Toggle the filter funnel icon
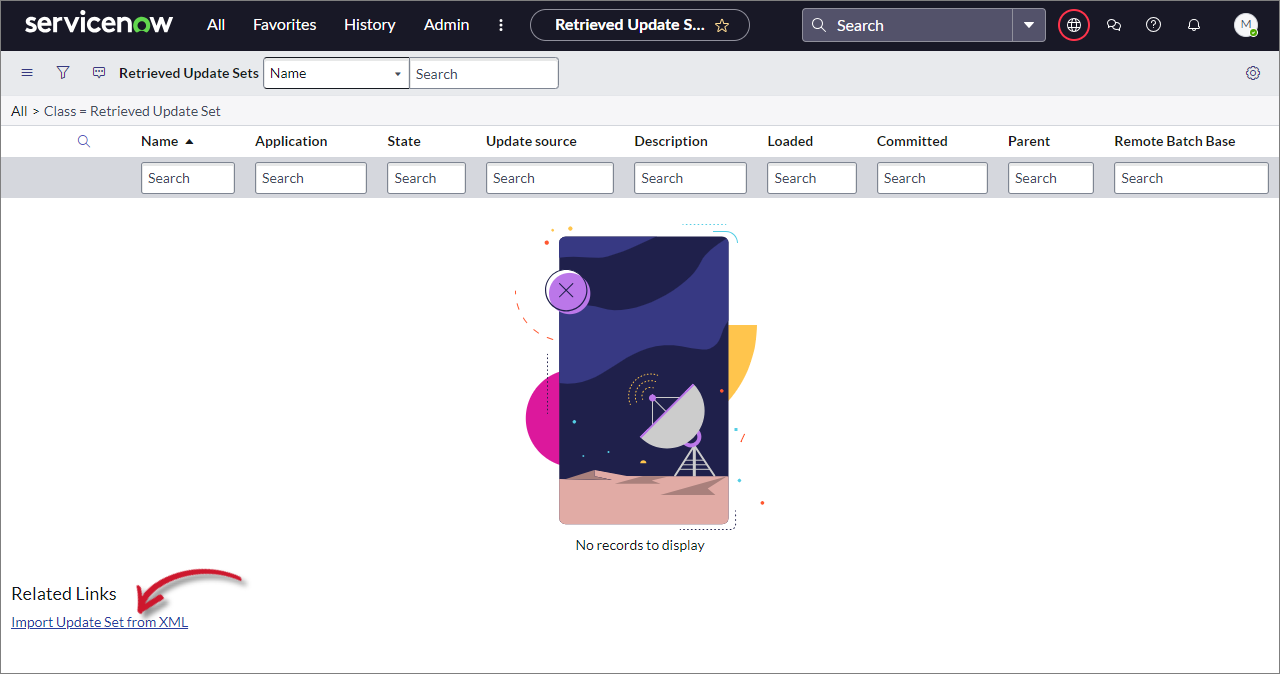This screenshot has height=674, width=1280. tap(63, 73)
